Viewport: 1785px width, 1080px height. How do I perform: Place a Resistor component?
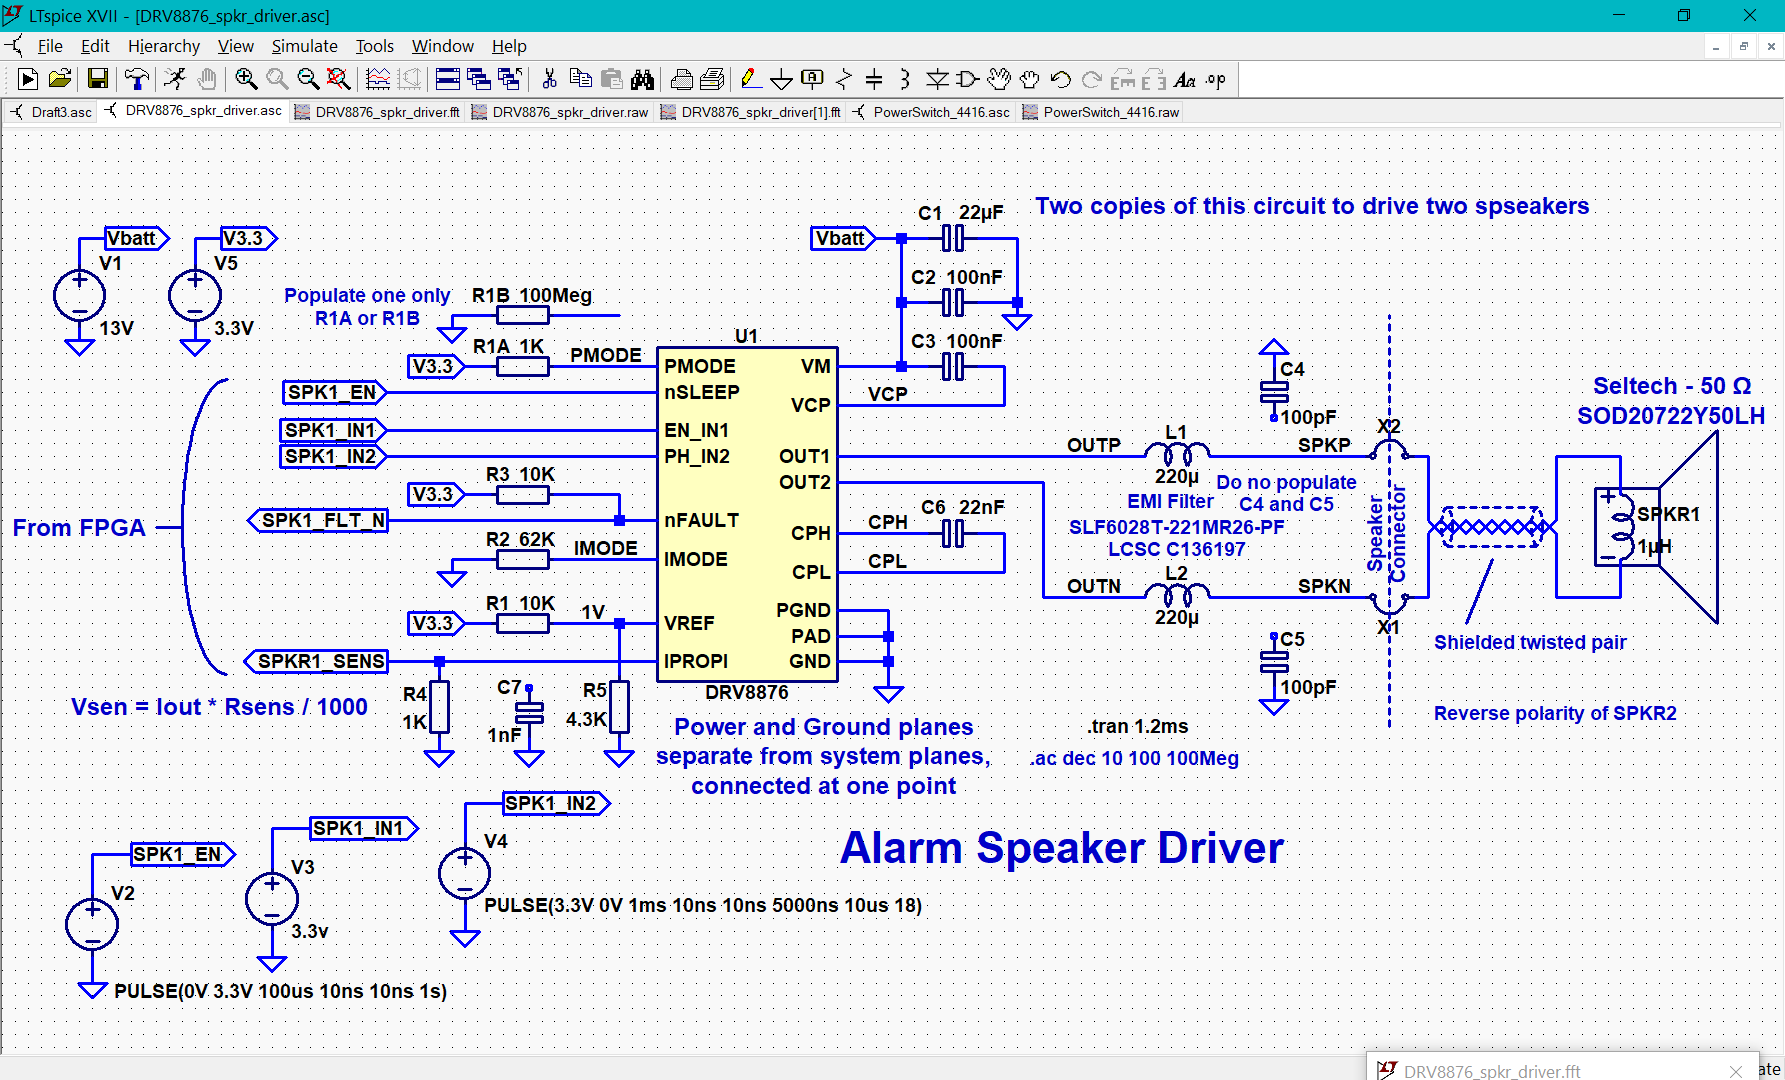pos(844,79)
